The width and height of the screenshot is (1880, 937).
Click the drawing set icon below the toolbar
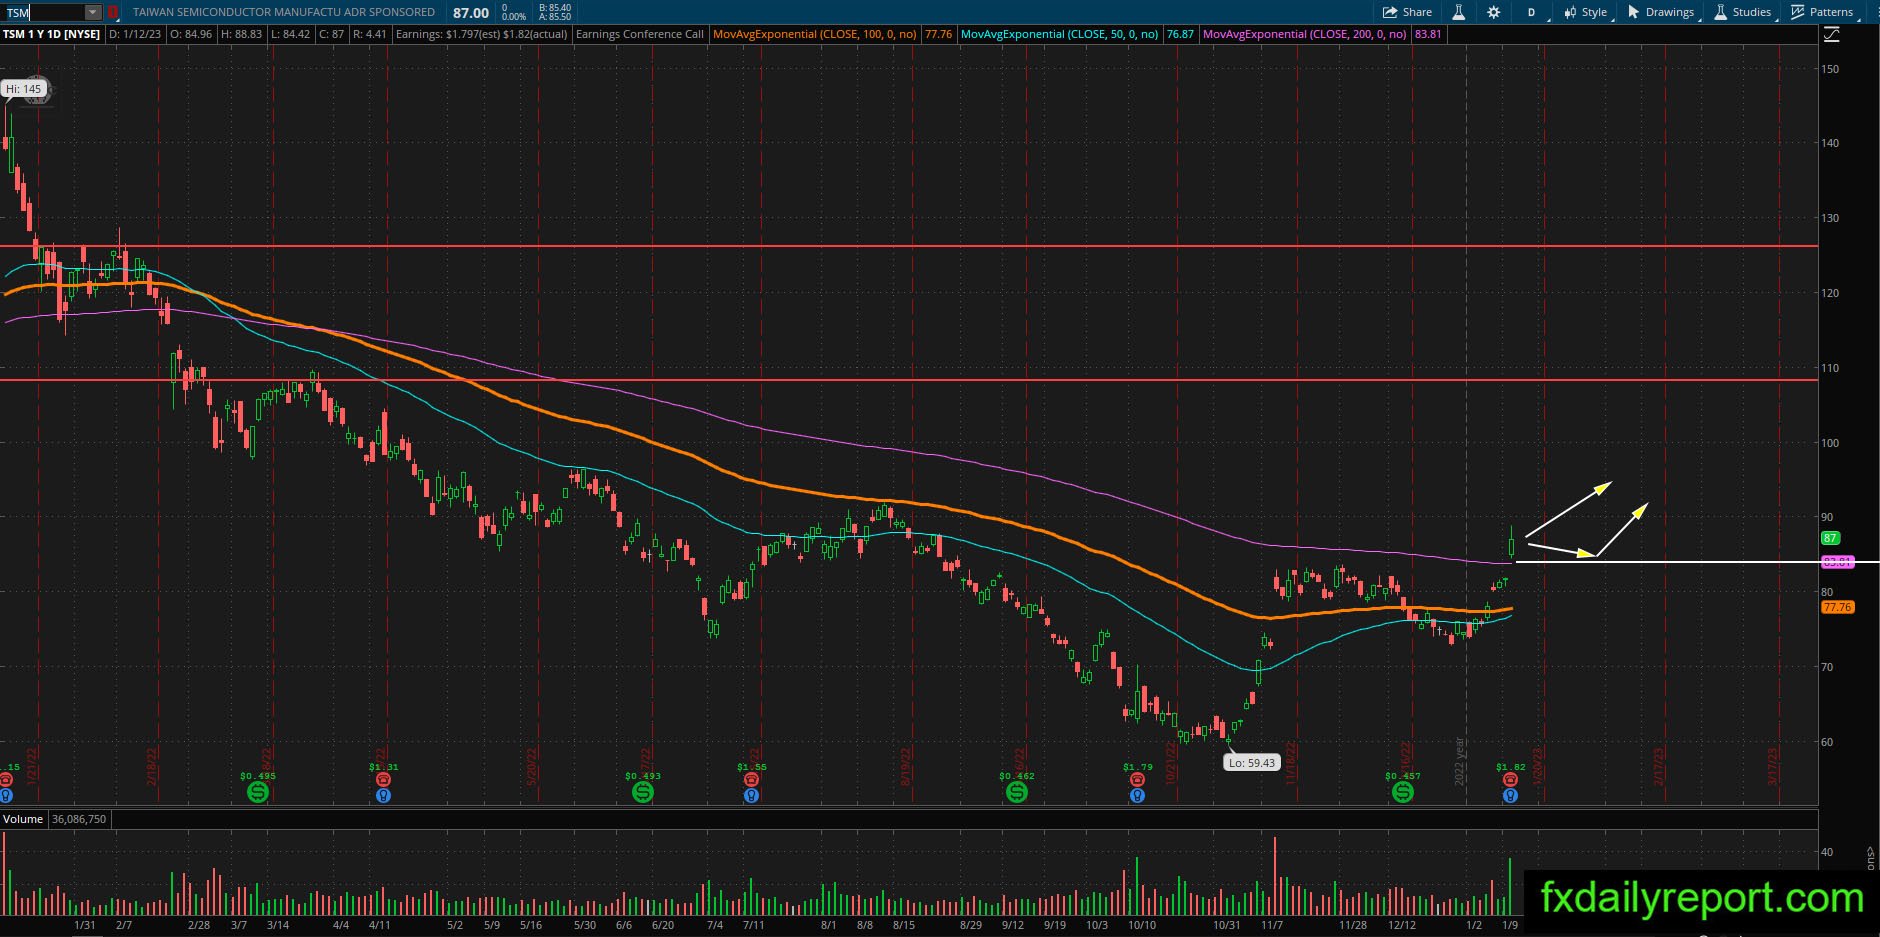click(x=1831, y=35)
